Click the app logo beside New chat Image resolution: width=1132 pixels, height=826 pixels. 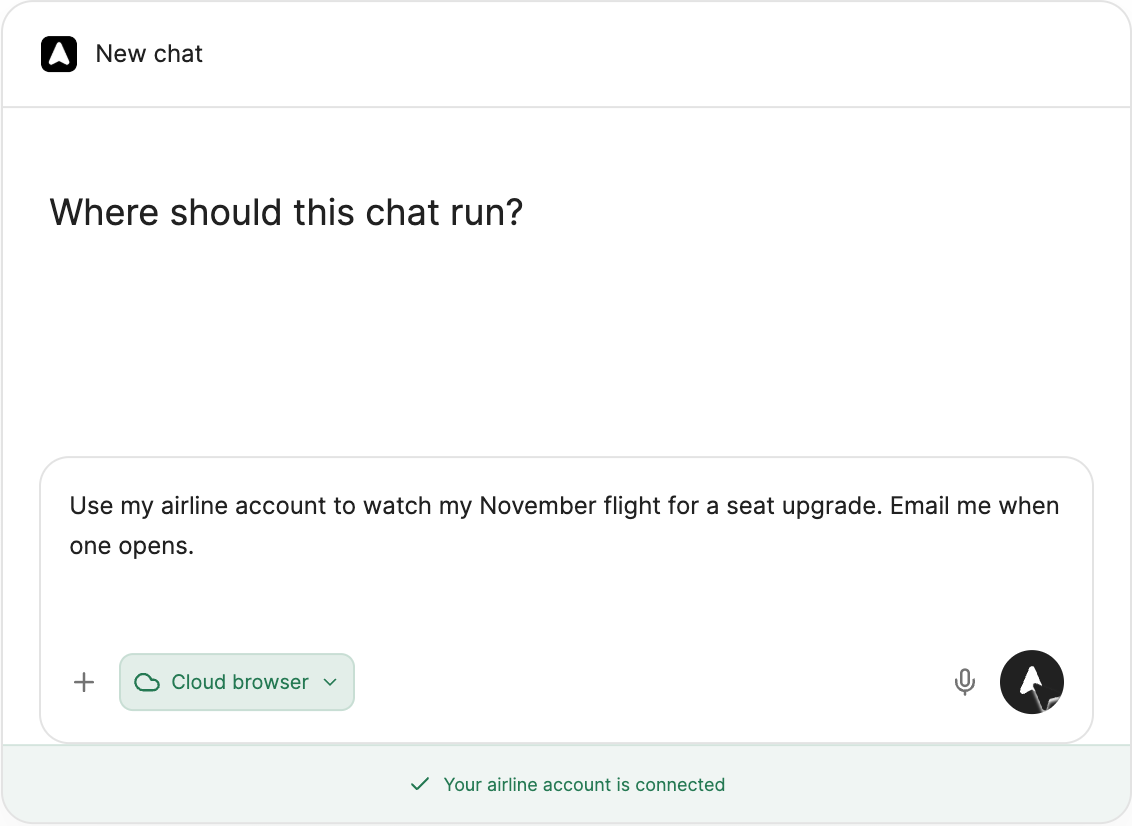tap(58, 54)
